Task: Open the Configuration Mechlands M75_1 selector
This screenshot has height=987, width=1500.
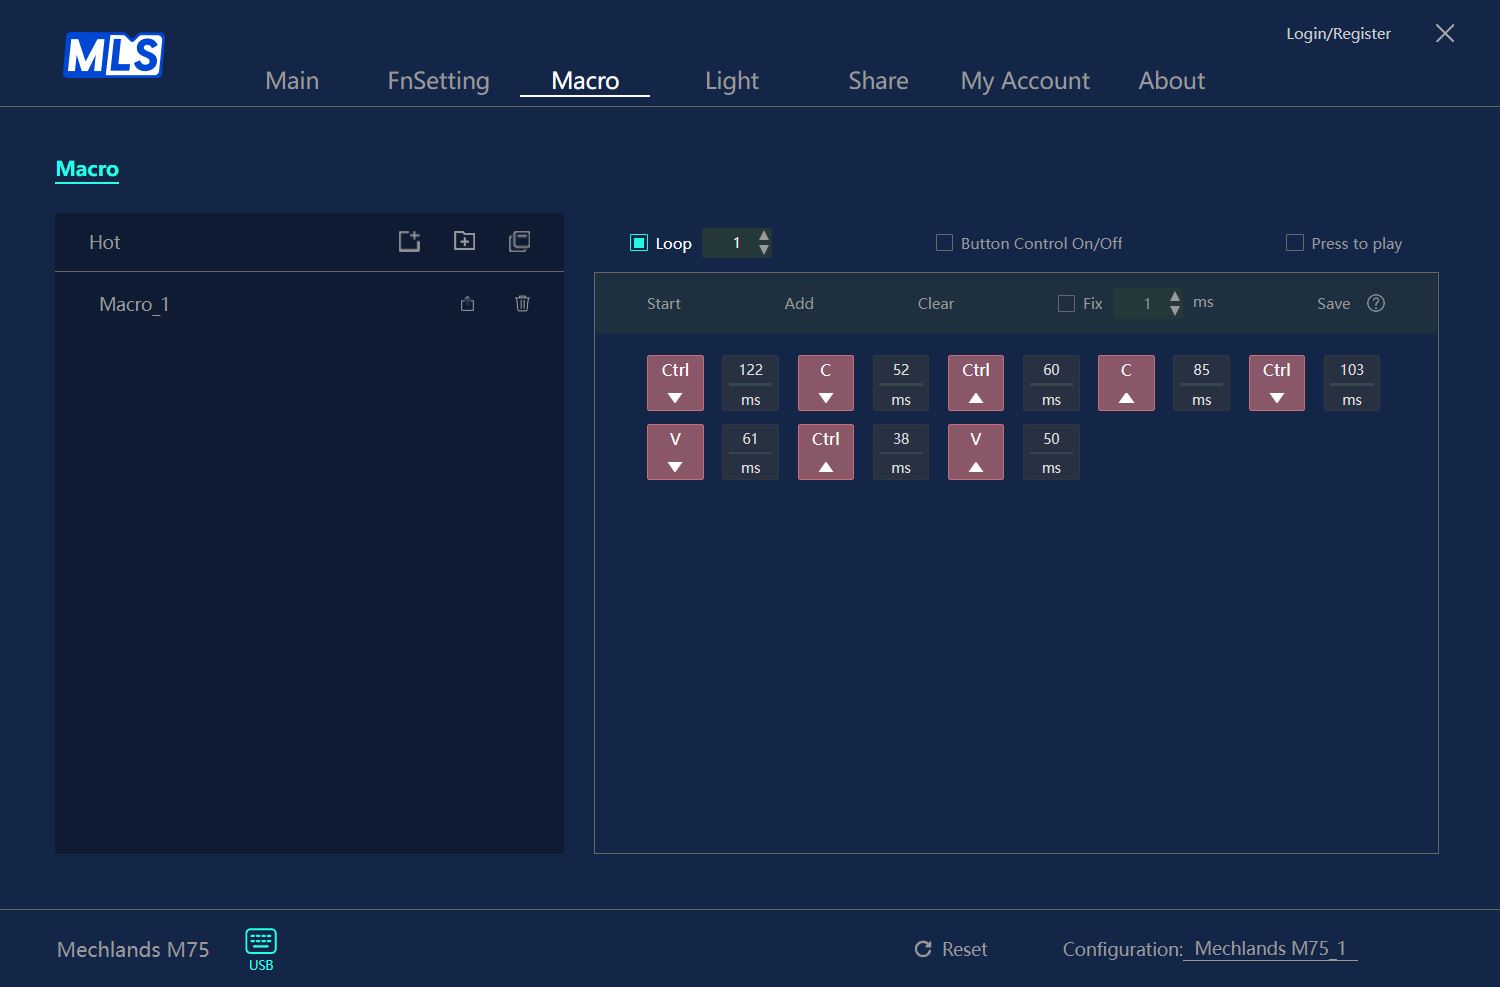Action: click(x=1270, y=949)
